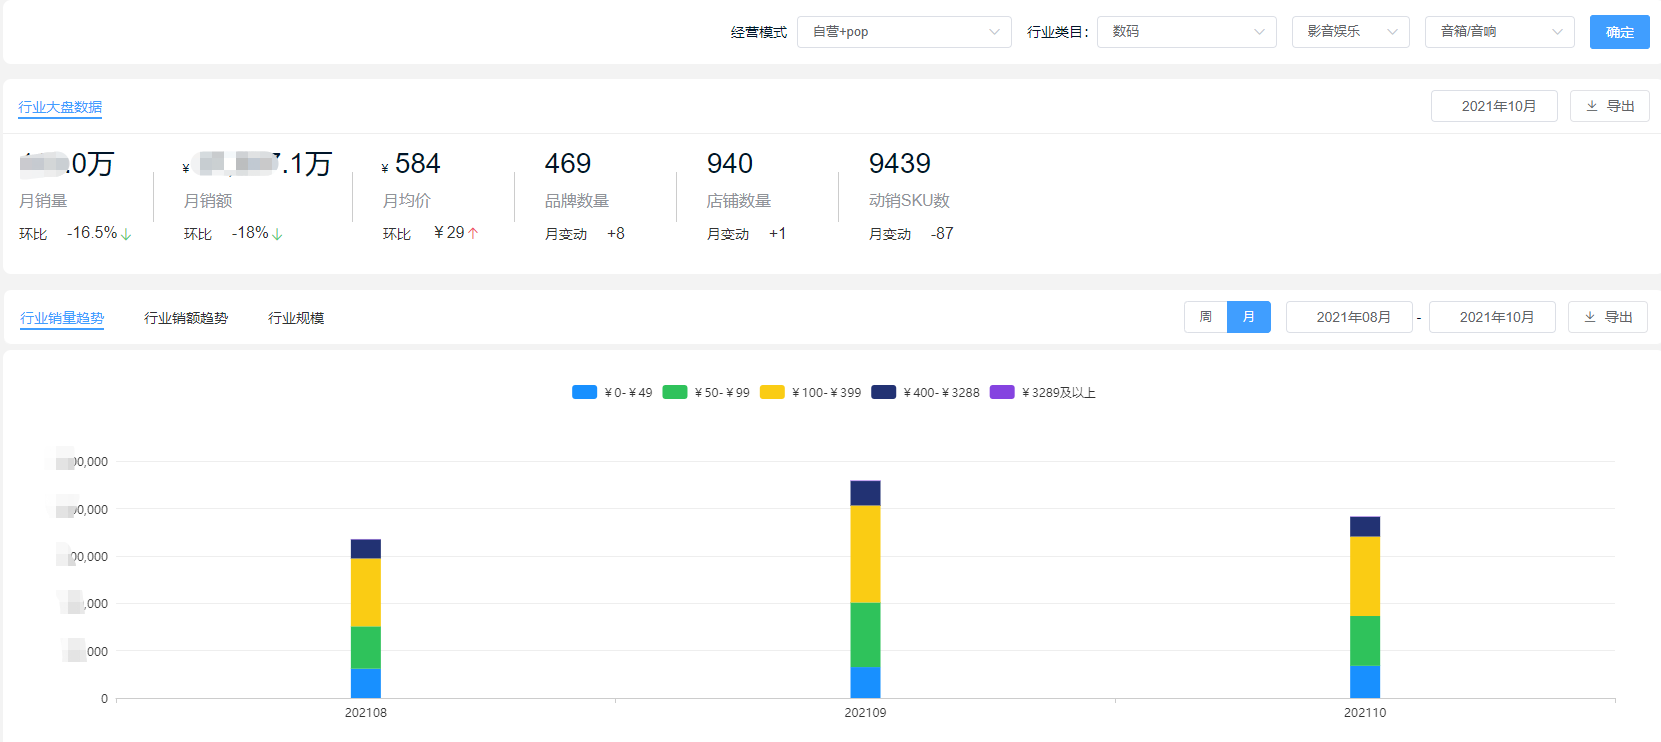Switch to 行业规模 tab
The width and height of the screenshot is (1661, 742).
[x=296, y=318]
